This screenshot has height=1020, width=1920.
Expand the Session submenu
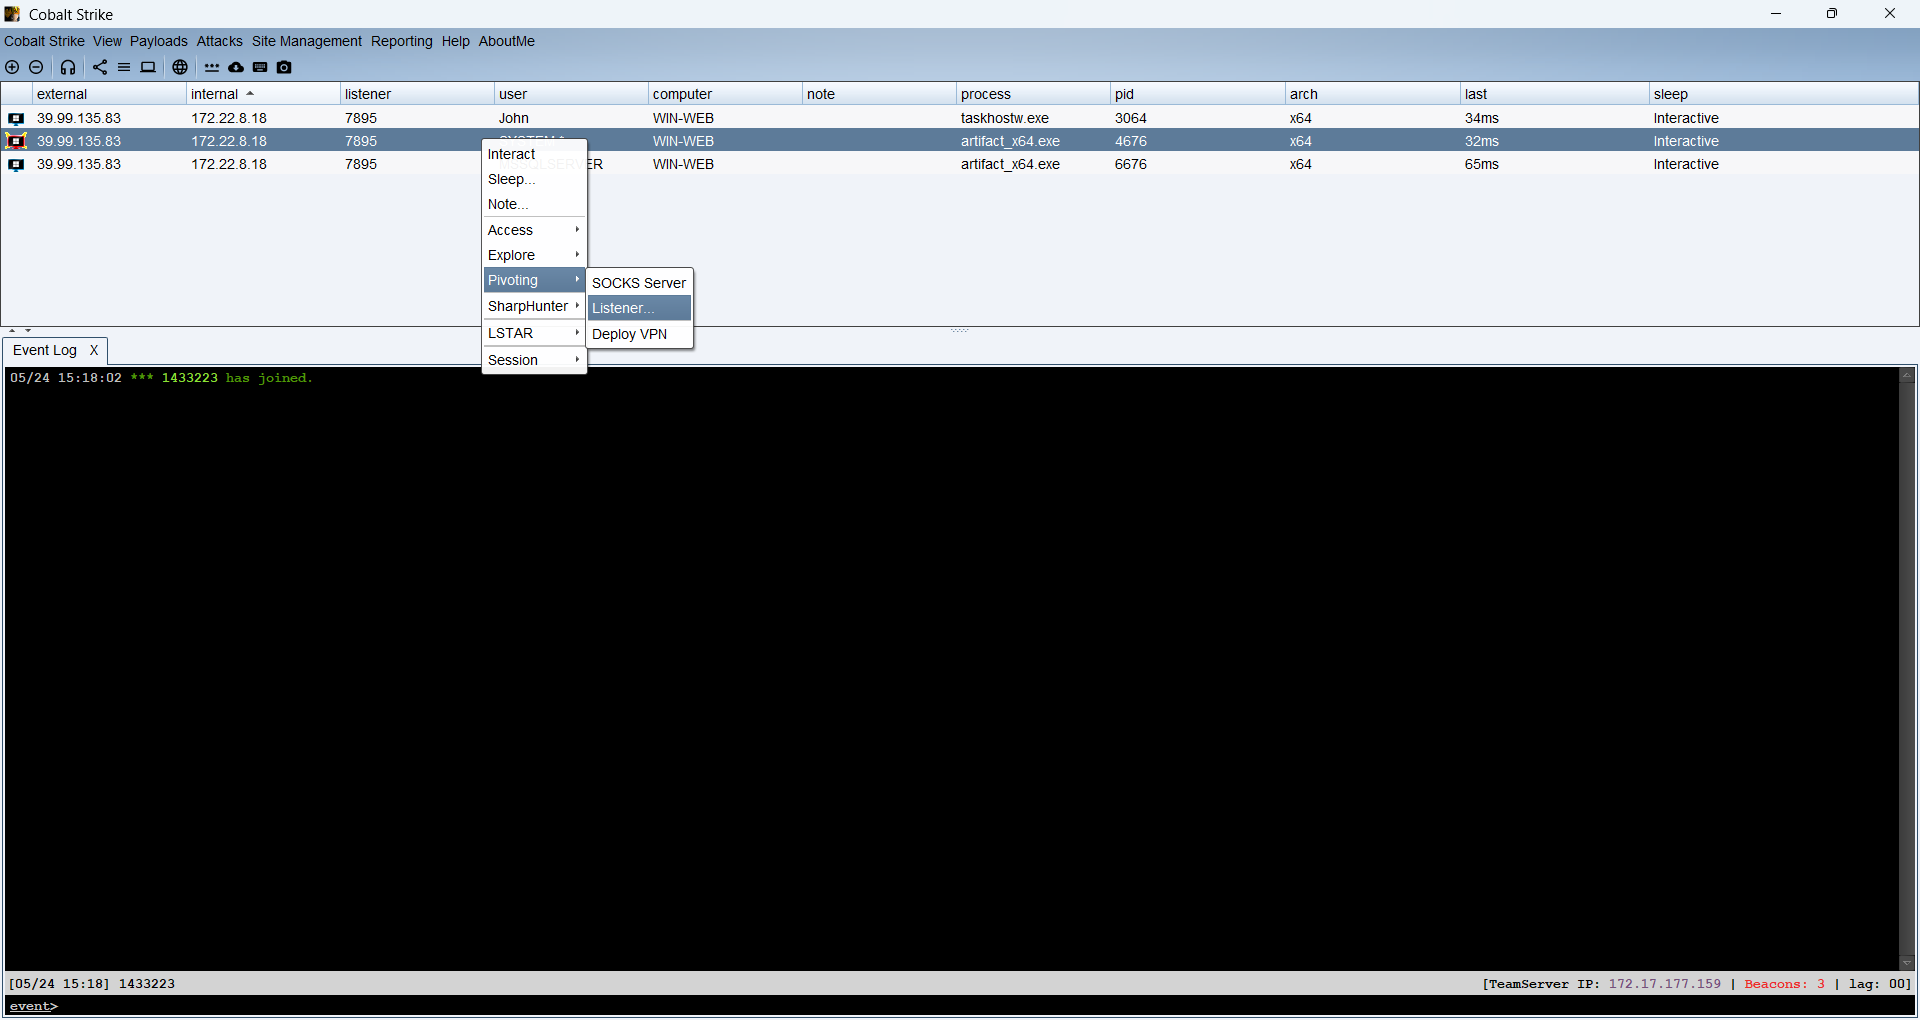(534, 360)
